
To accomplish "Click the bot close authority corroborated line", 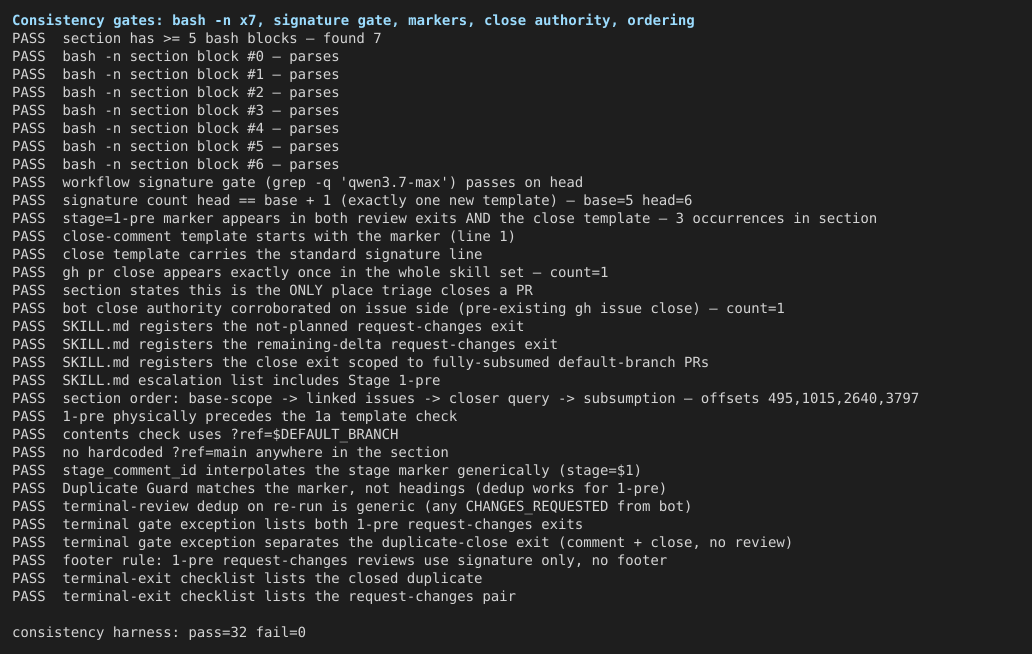I will 398,309.
